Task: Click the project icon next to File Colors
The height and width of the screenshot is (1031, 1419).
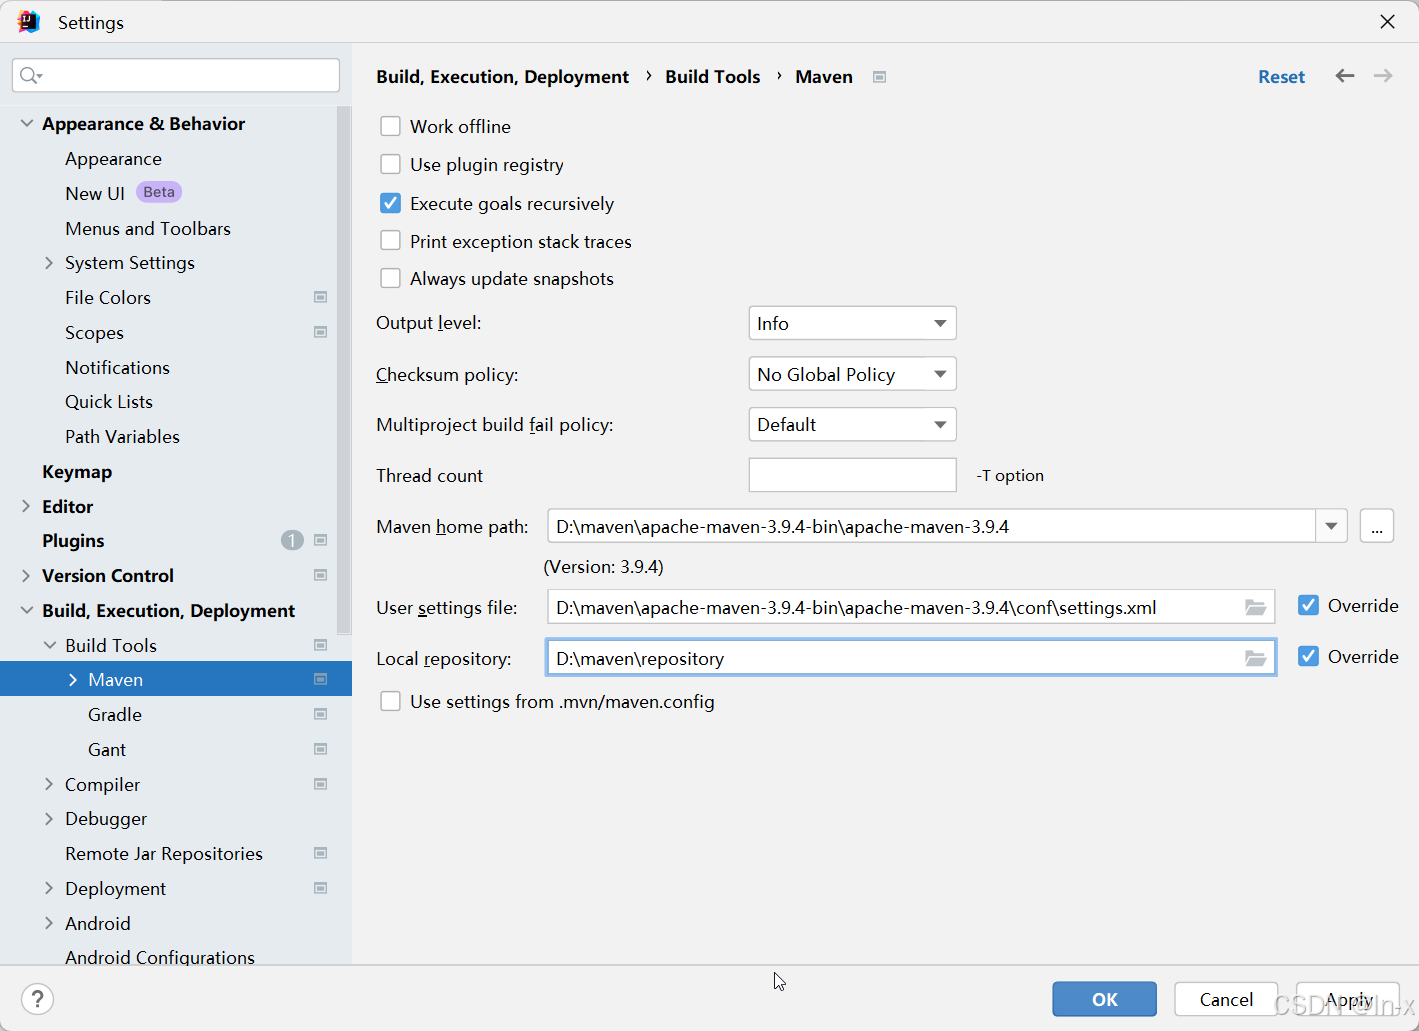Action: [320, 297]
